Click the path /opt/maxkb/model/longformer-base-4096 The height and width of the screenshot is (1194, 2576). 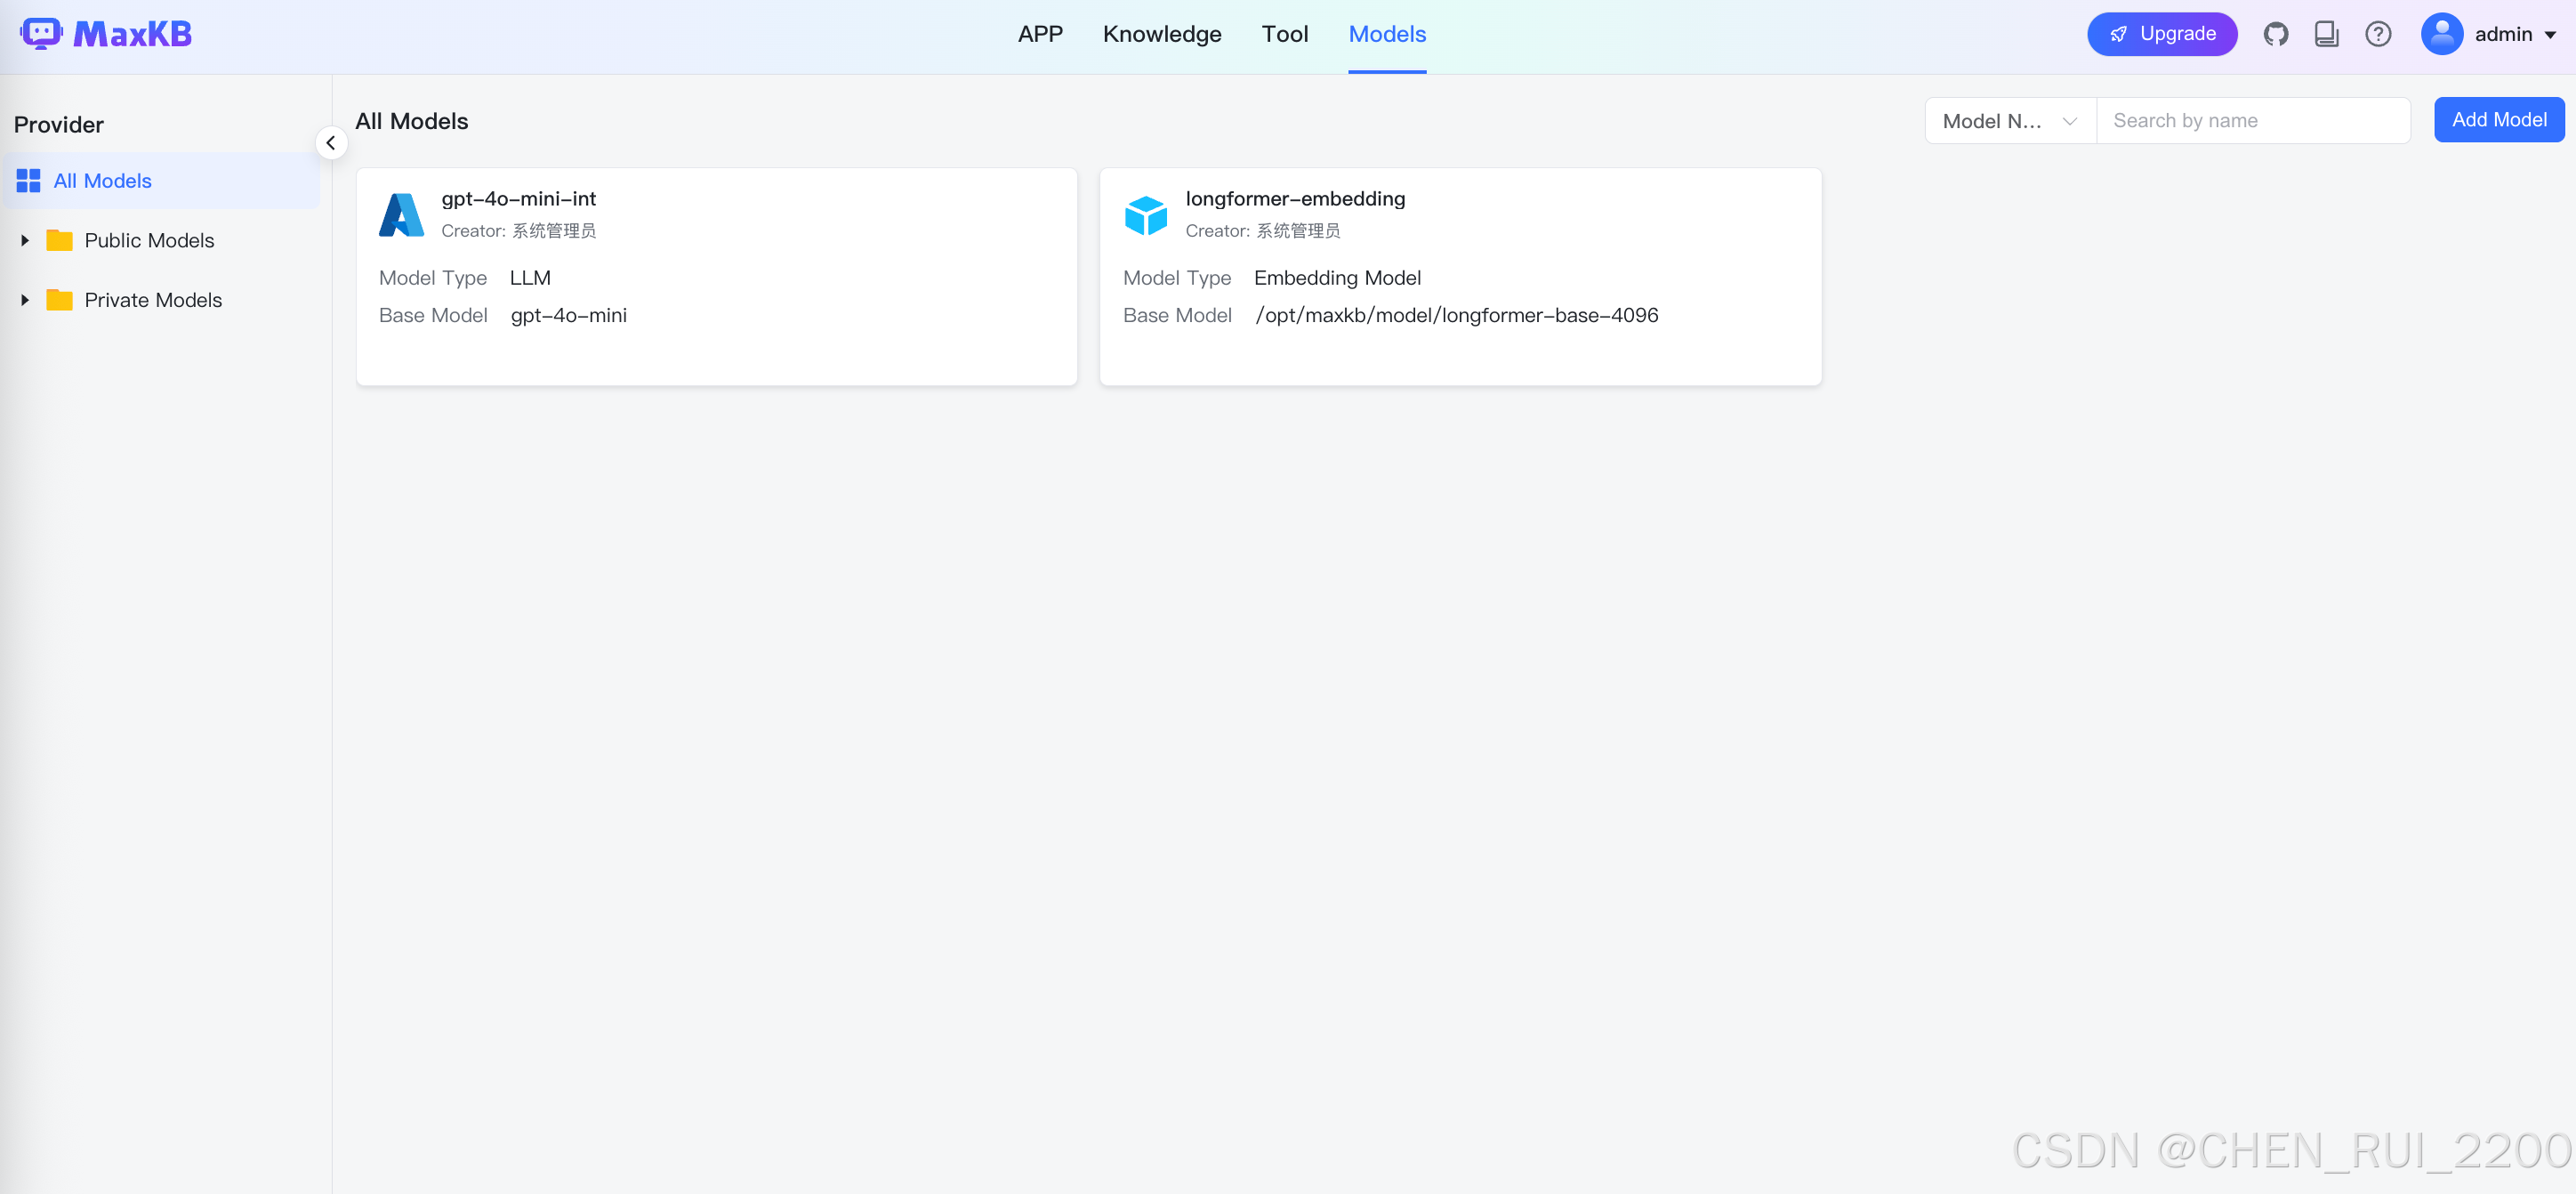coord(1456,315)
